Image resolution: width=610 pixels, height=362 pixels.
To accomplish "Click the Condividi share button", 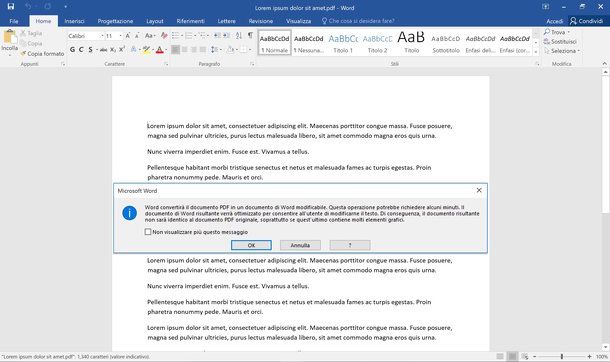I will 586,21.
